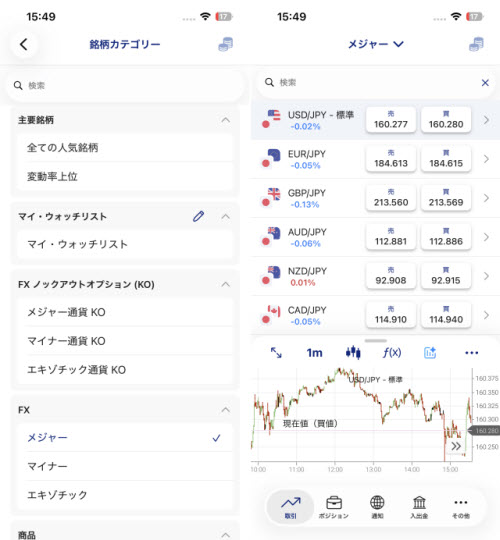Screen dimensions: 500x540
Task: Jump to latest candle with double arrow
Action: [x=456, y=446]
